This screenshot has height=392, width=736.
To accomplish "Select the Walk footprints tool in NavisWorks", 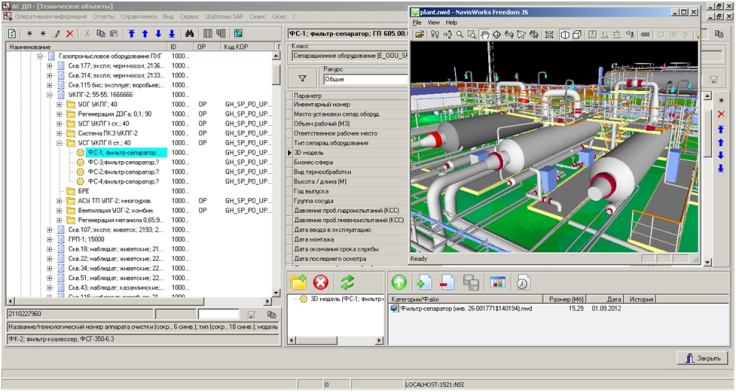I will pos(435,34).
